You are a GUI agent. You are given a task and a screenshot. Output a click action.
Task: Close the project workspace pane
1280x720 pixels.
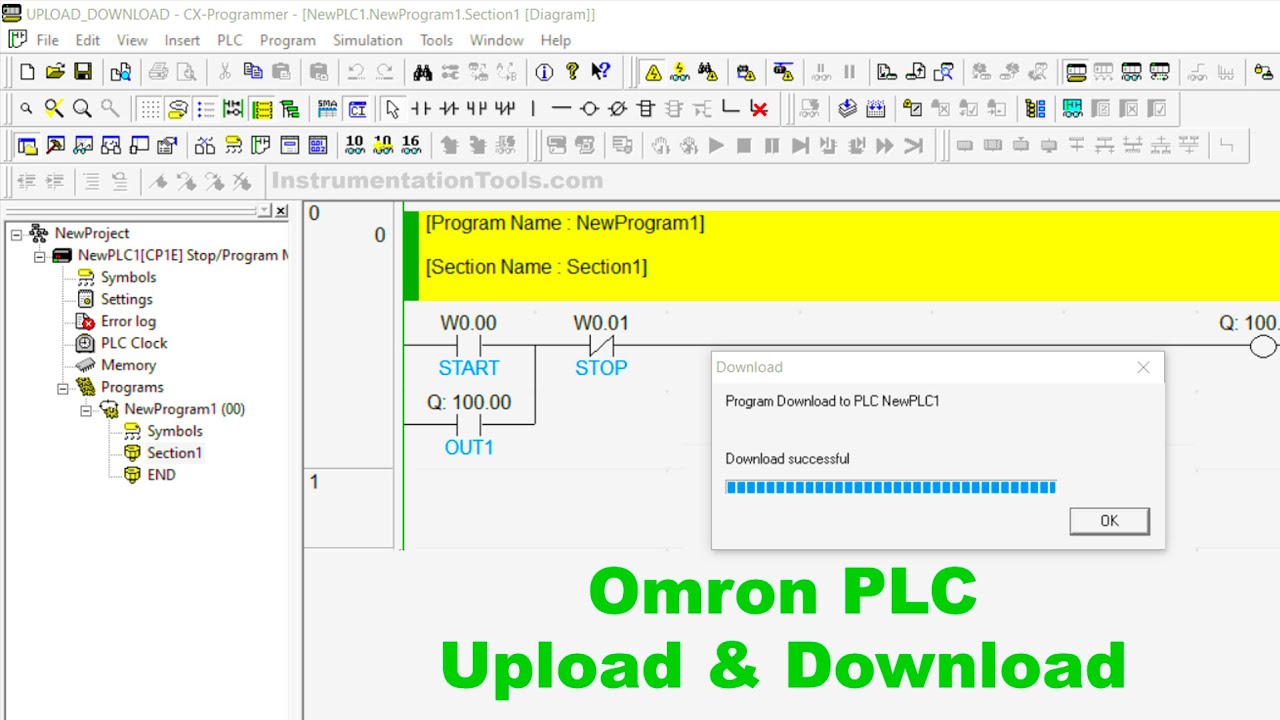(281, 211)
